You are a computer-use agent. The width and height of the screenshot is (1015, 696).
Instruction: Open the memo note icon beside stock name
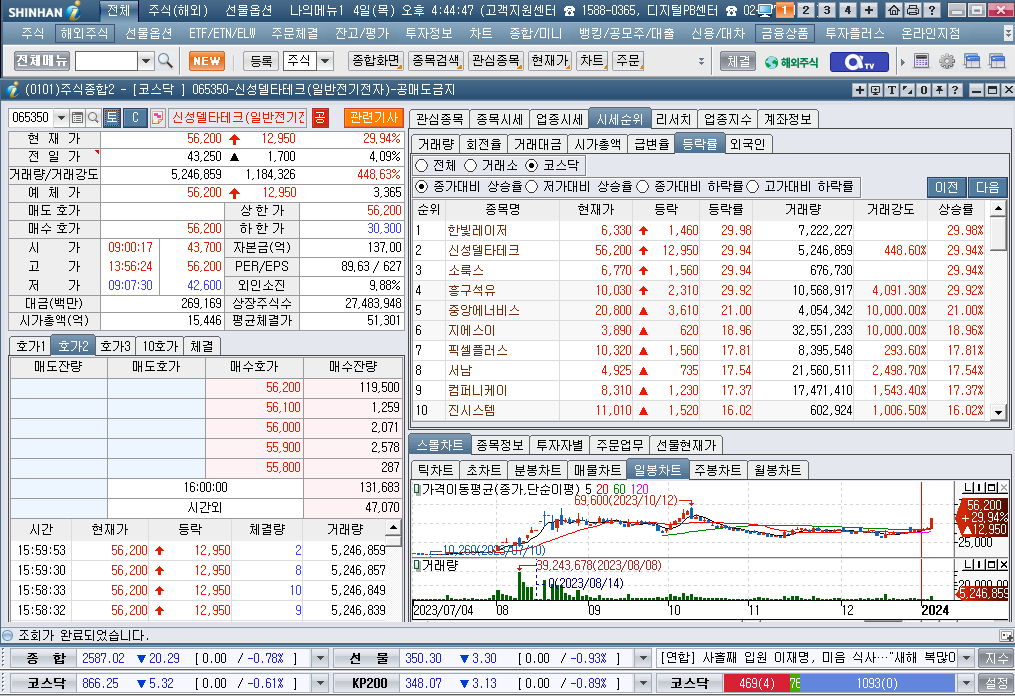(157, 117)
